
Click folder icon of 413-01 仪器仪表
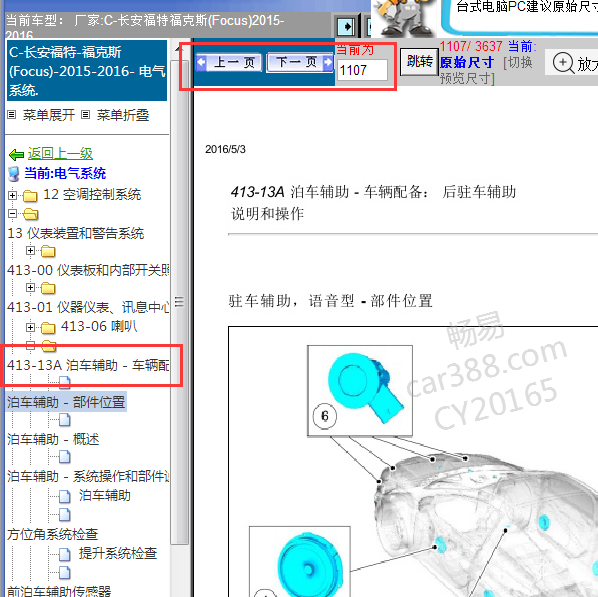pyautogui.click(x=48, y=288)
